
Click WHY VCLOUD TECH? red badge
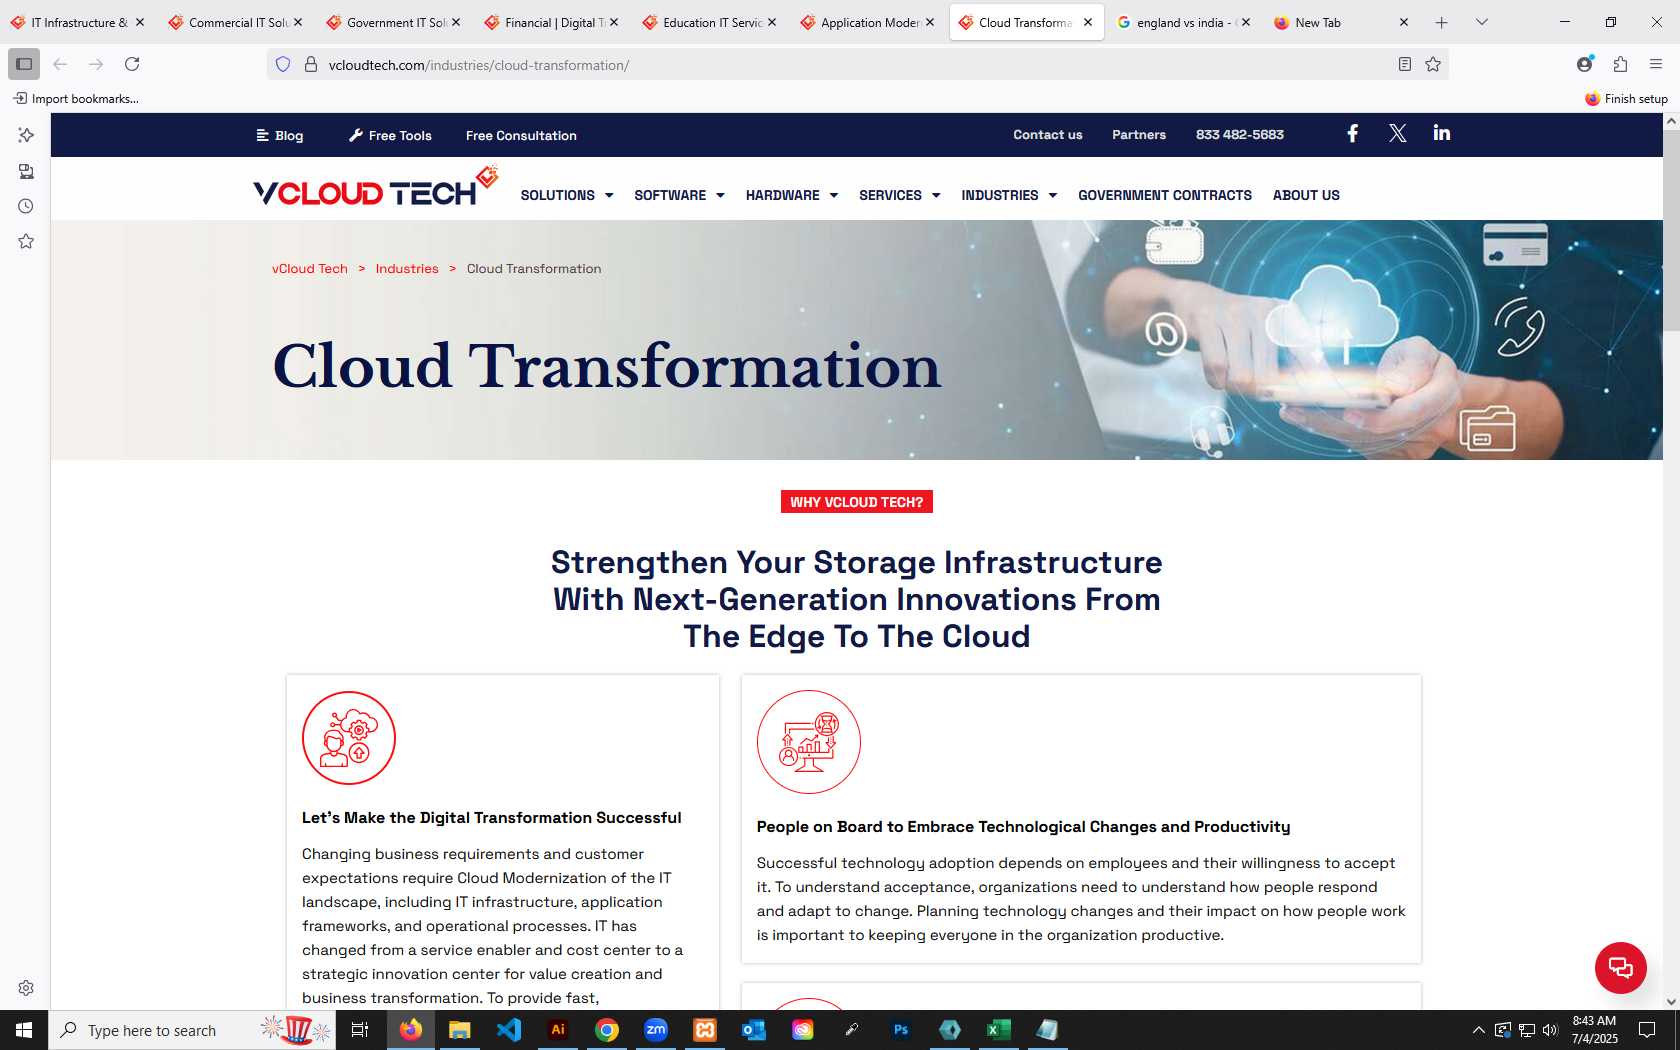[x=856, y=502]
